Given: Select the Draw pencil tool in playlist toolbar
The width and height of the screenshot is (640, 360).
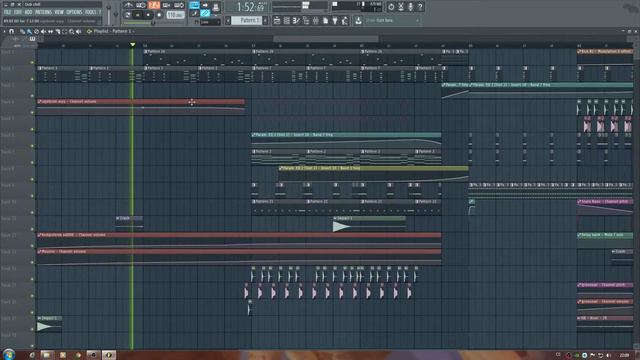Looking at the screenshot, I should pyautogui.click(x=22, y=31).
